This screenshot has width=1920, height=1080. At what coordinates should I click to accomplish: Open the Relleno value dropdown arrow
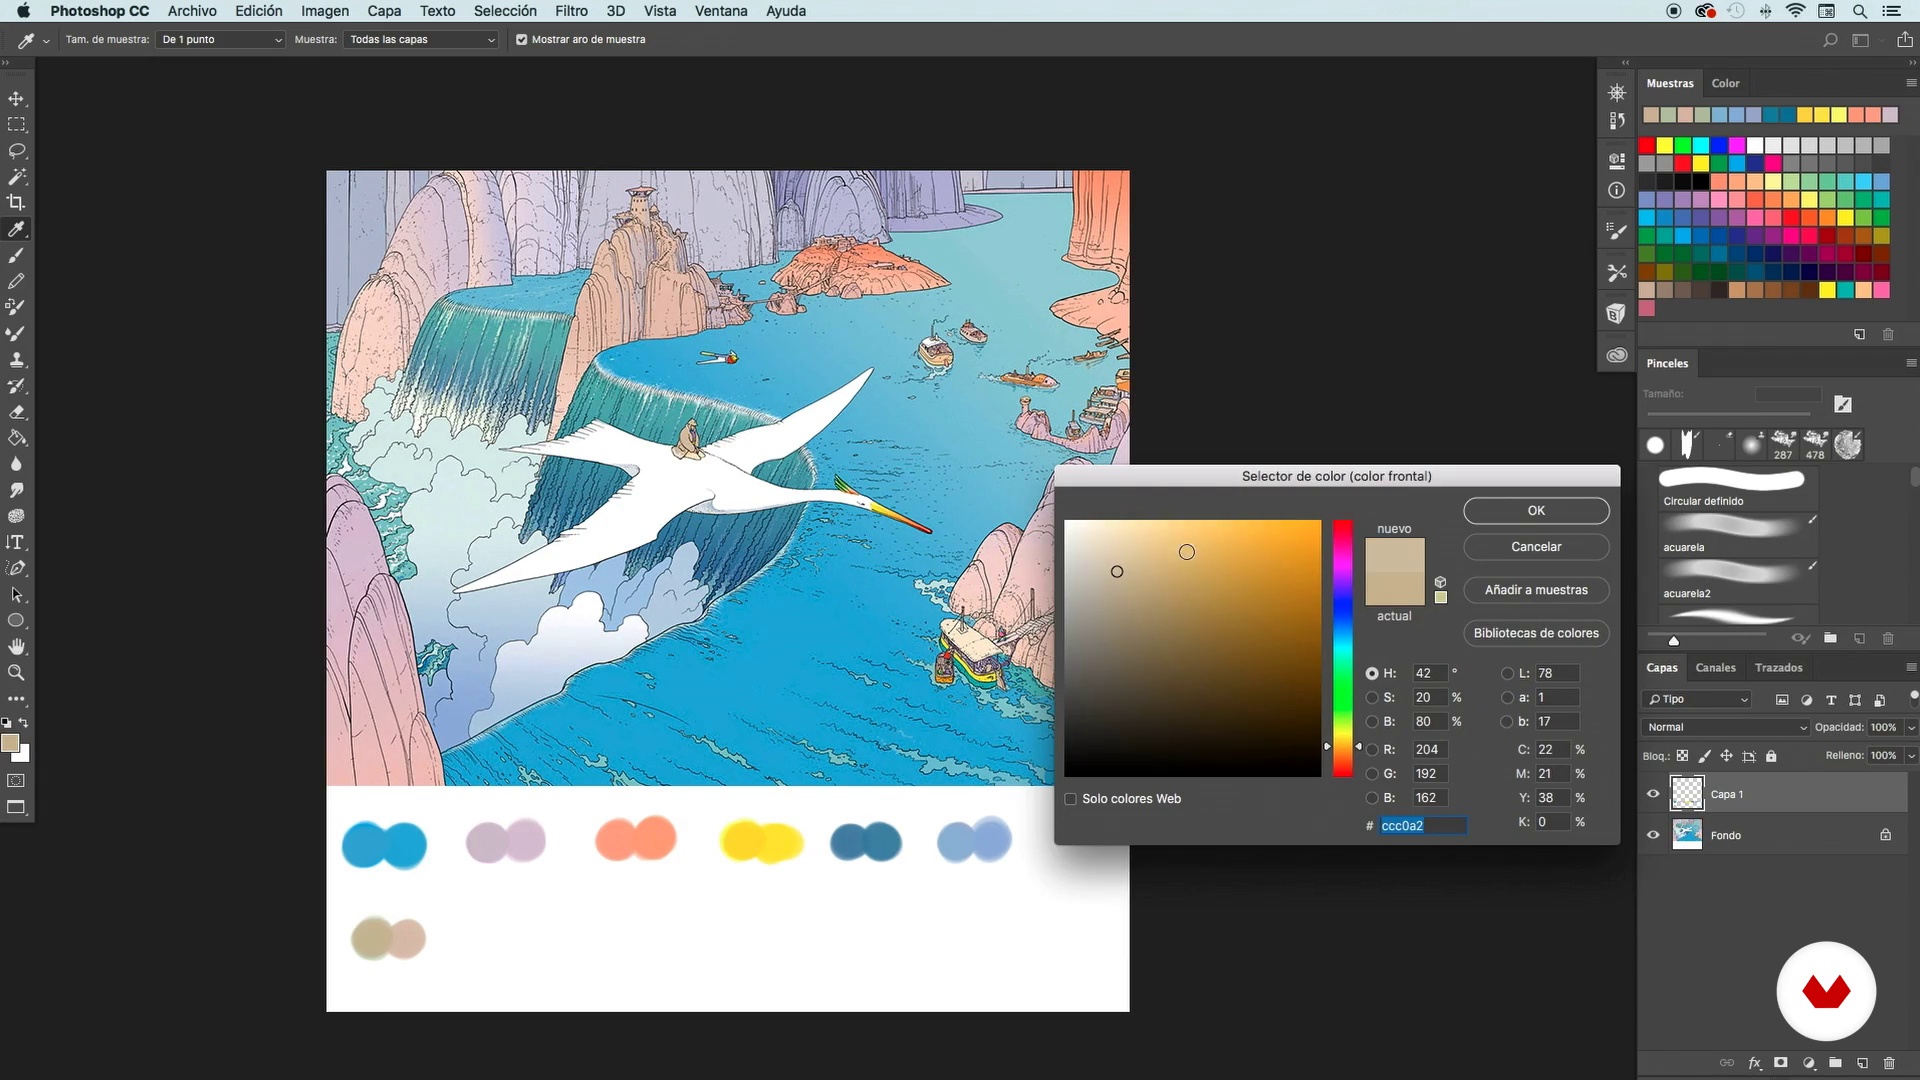pyautogui.click(x=1911, y=755)
